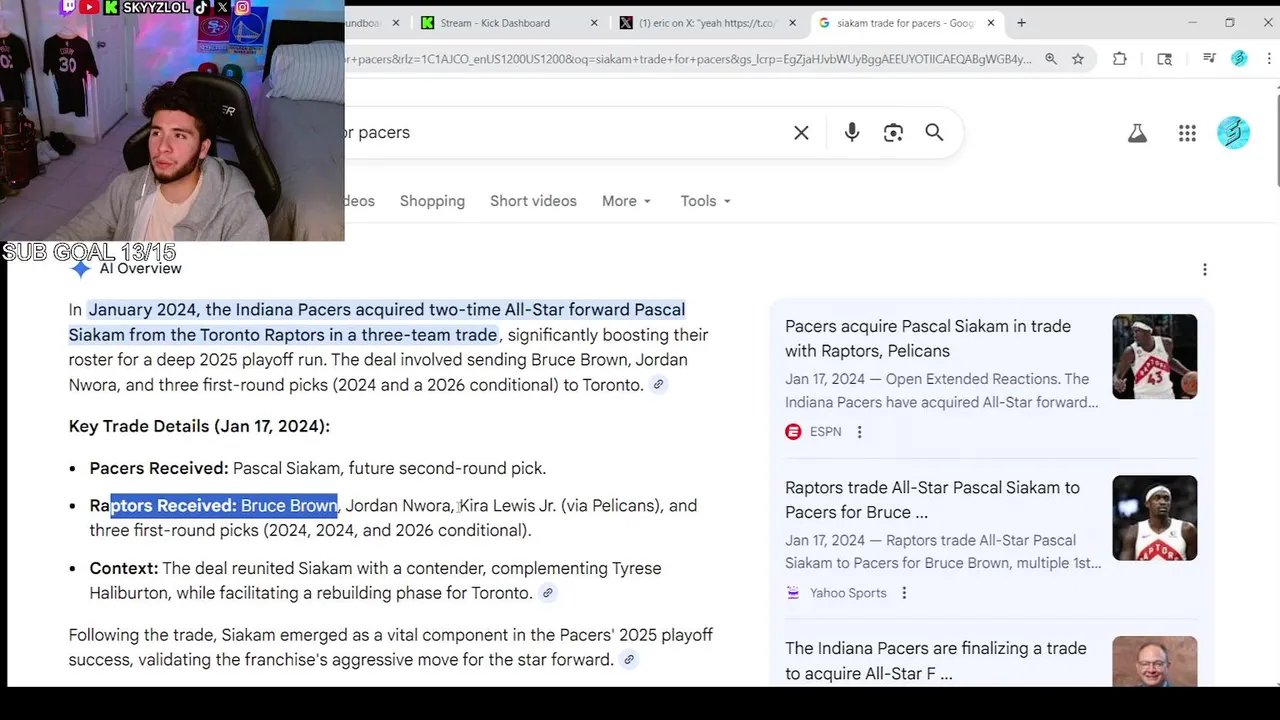
Task: Open three-dot menu next to Yahoo Sports
Action: [904, 593]
